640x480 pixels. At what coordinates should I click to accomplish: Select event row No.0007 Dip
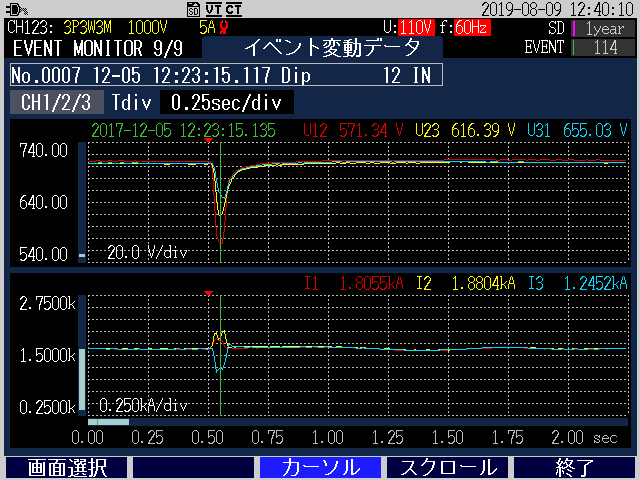tap(226, 75)
